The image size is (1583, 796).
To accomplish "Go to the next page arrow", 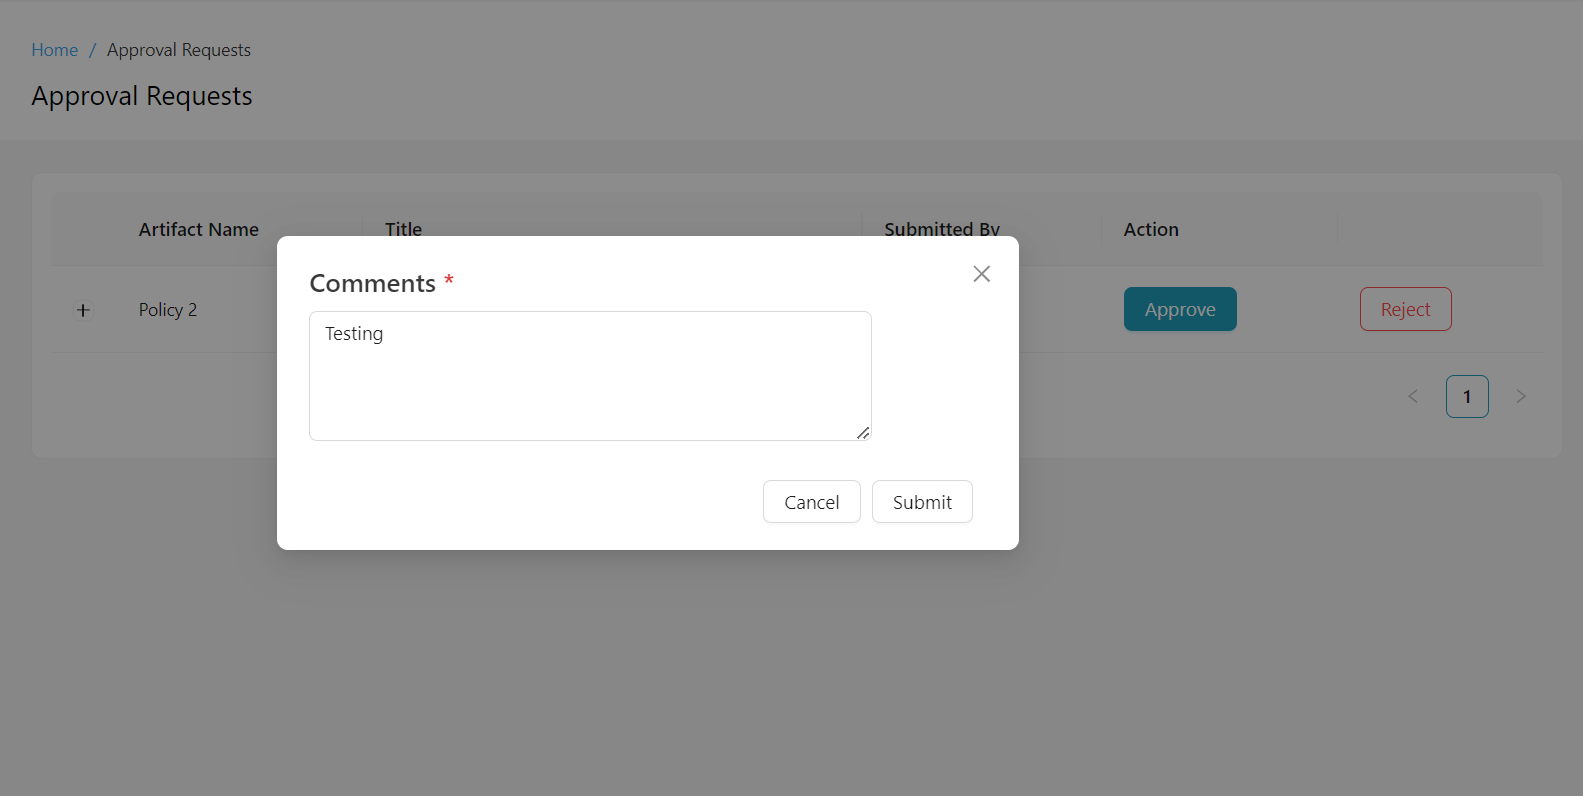I will pyautogui.click(x=1521, y=397).
